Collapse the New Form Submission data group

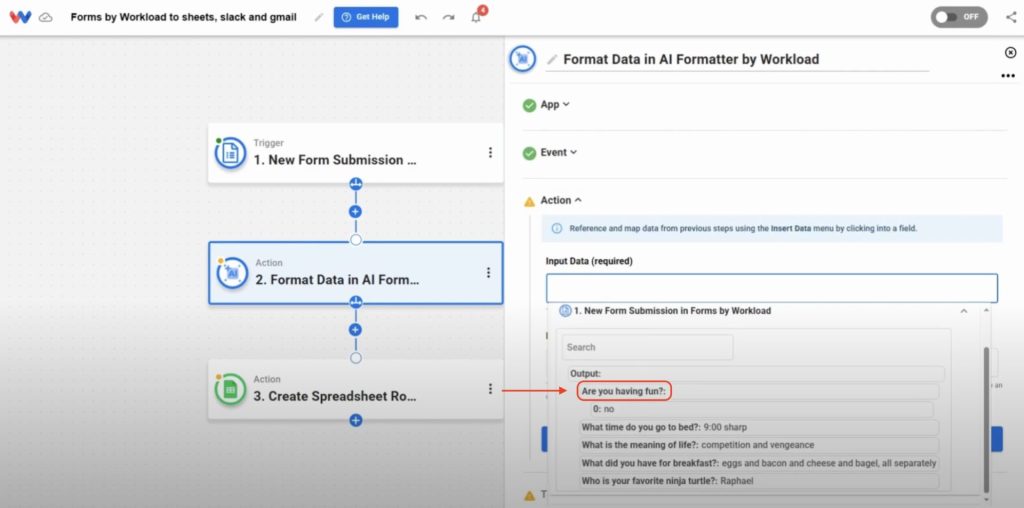click(963, 311)
